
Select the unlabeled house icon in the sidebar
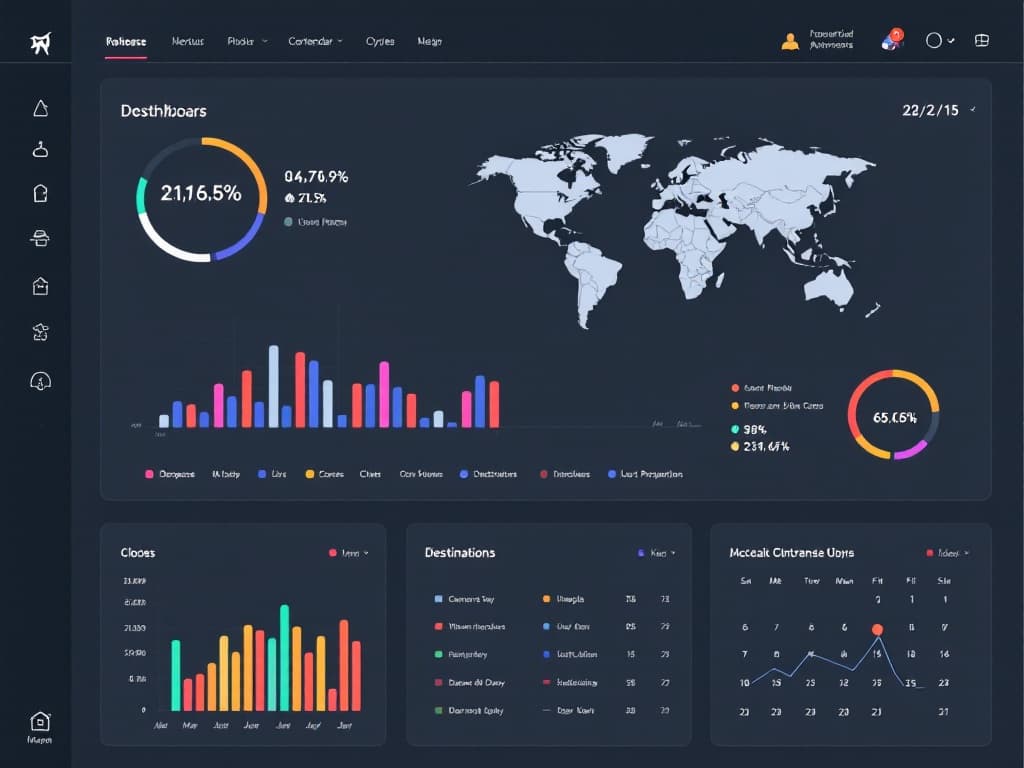tap(40, 286)
